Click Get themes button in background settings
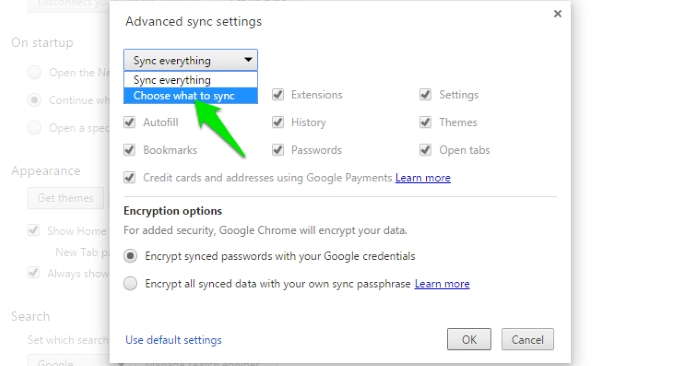The image size is (700, 366). (x=65, y=198)
